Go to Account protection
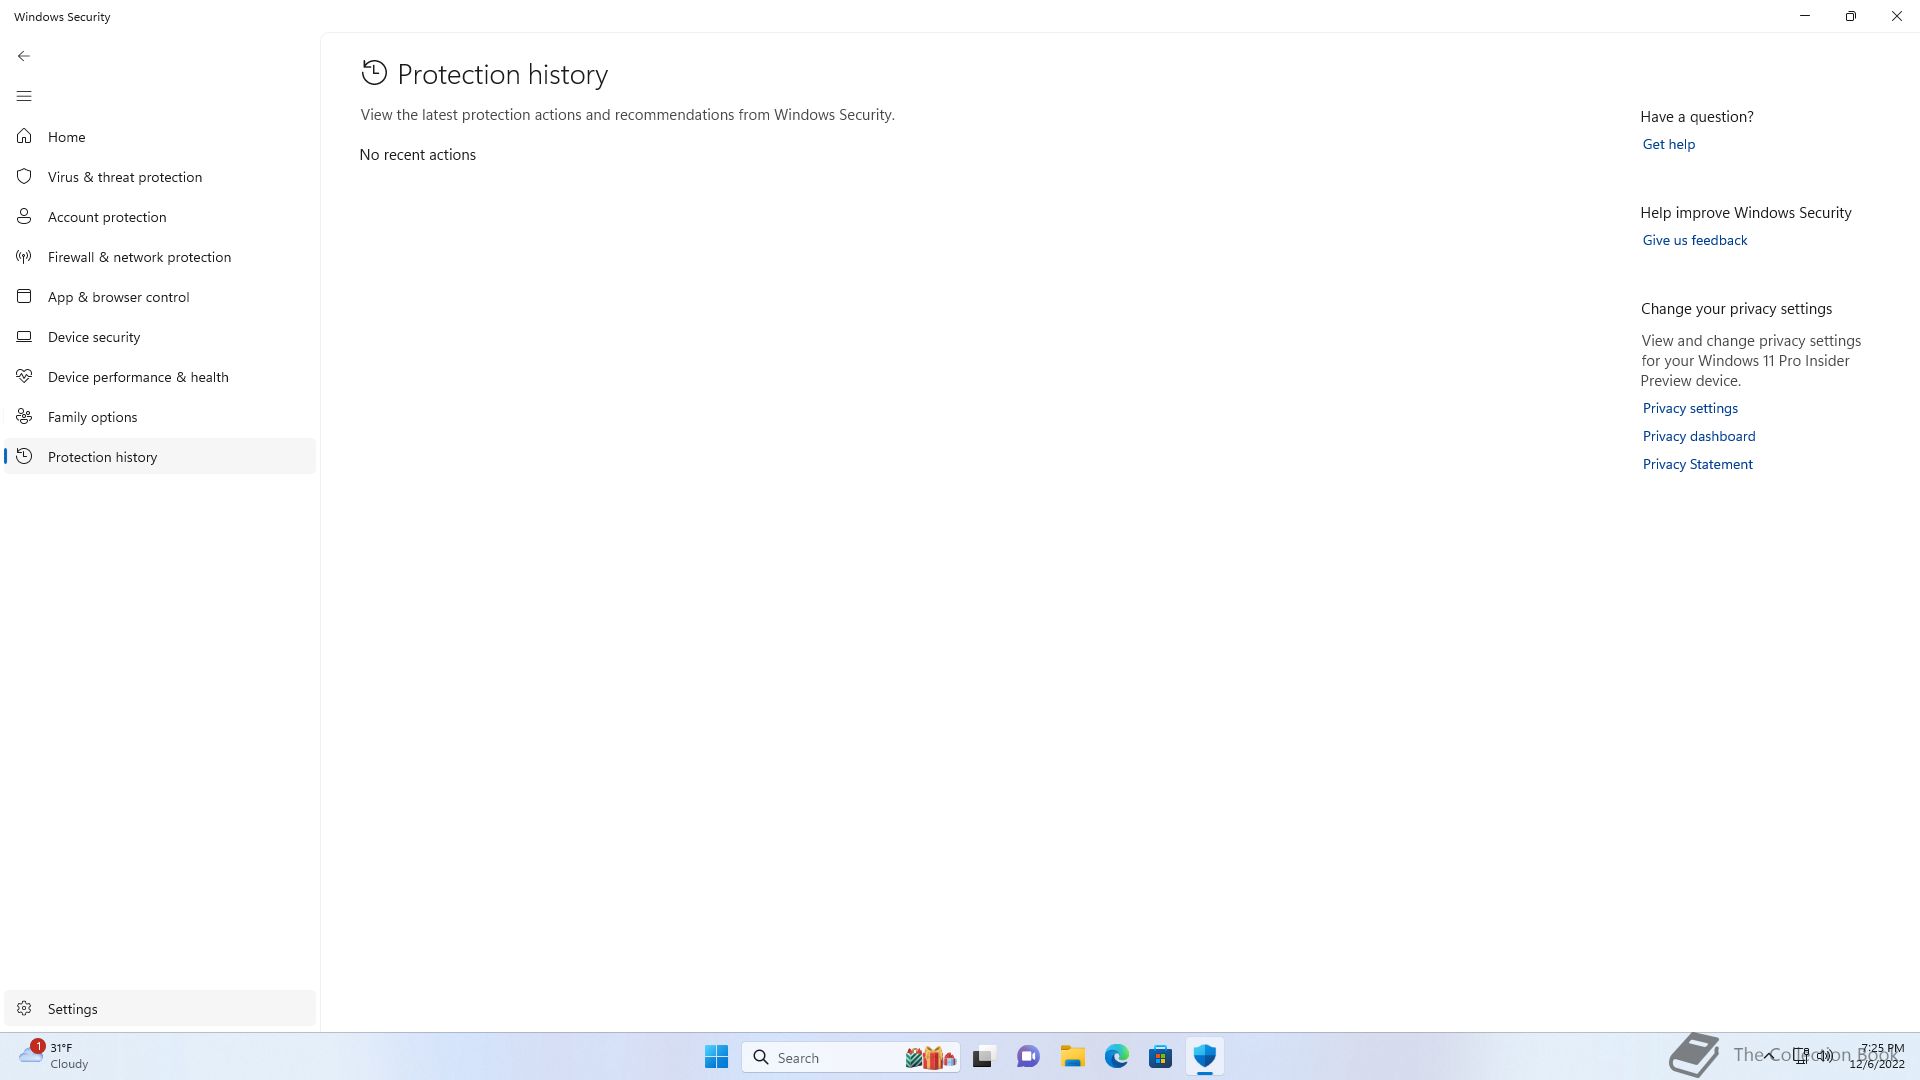This screenshot has width=1920, height=1080. click(x=160, y=217)
